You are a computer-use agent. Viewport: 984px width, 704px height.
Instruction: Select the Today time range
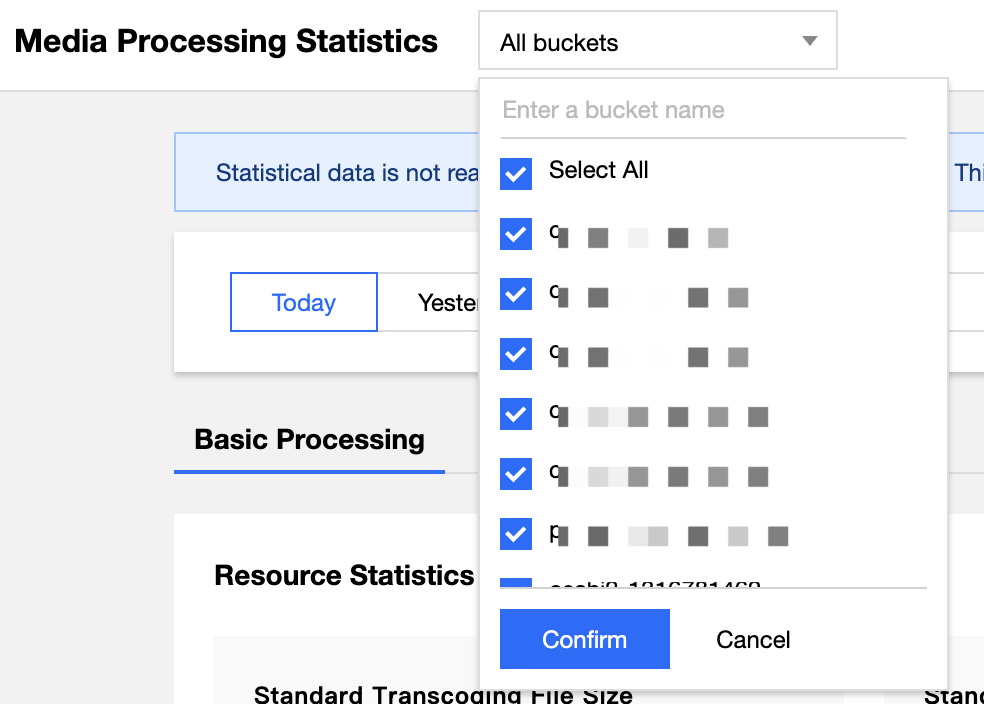point(304,302)
